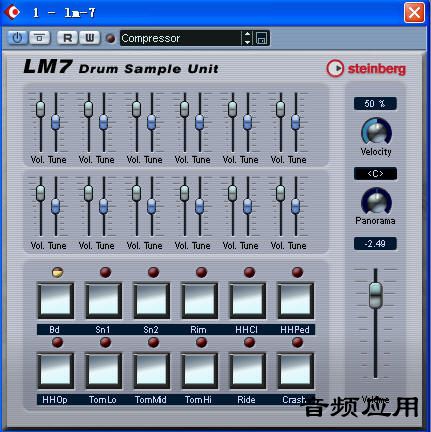Trigger the Bd drum pad
This screenshot has height=432, width=431.
[x=55, y=301]
